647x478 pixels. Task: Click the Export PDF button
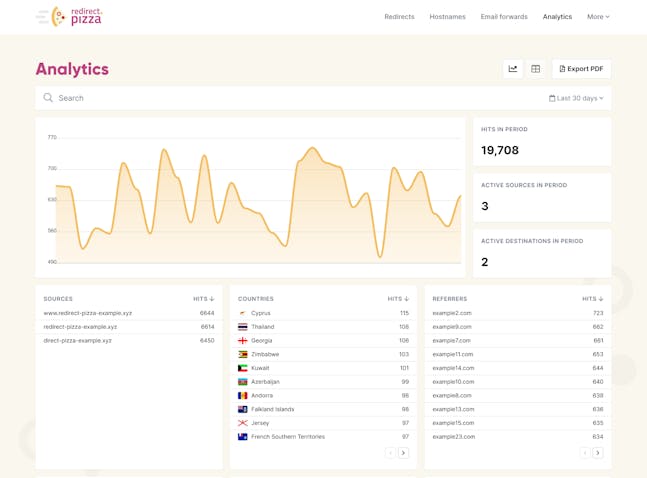[x=581, y=69]
